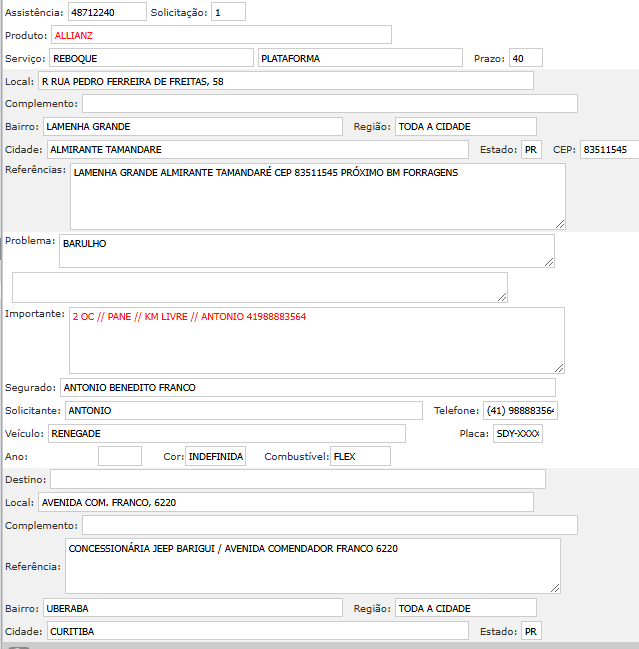Screen dimensions: 639x649
Task: Focus the Veículo field showing RENEGADE
Action: click(x=226, y=433)
